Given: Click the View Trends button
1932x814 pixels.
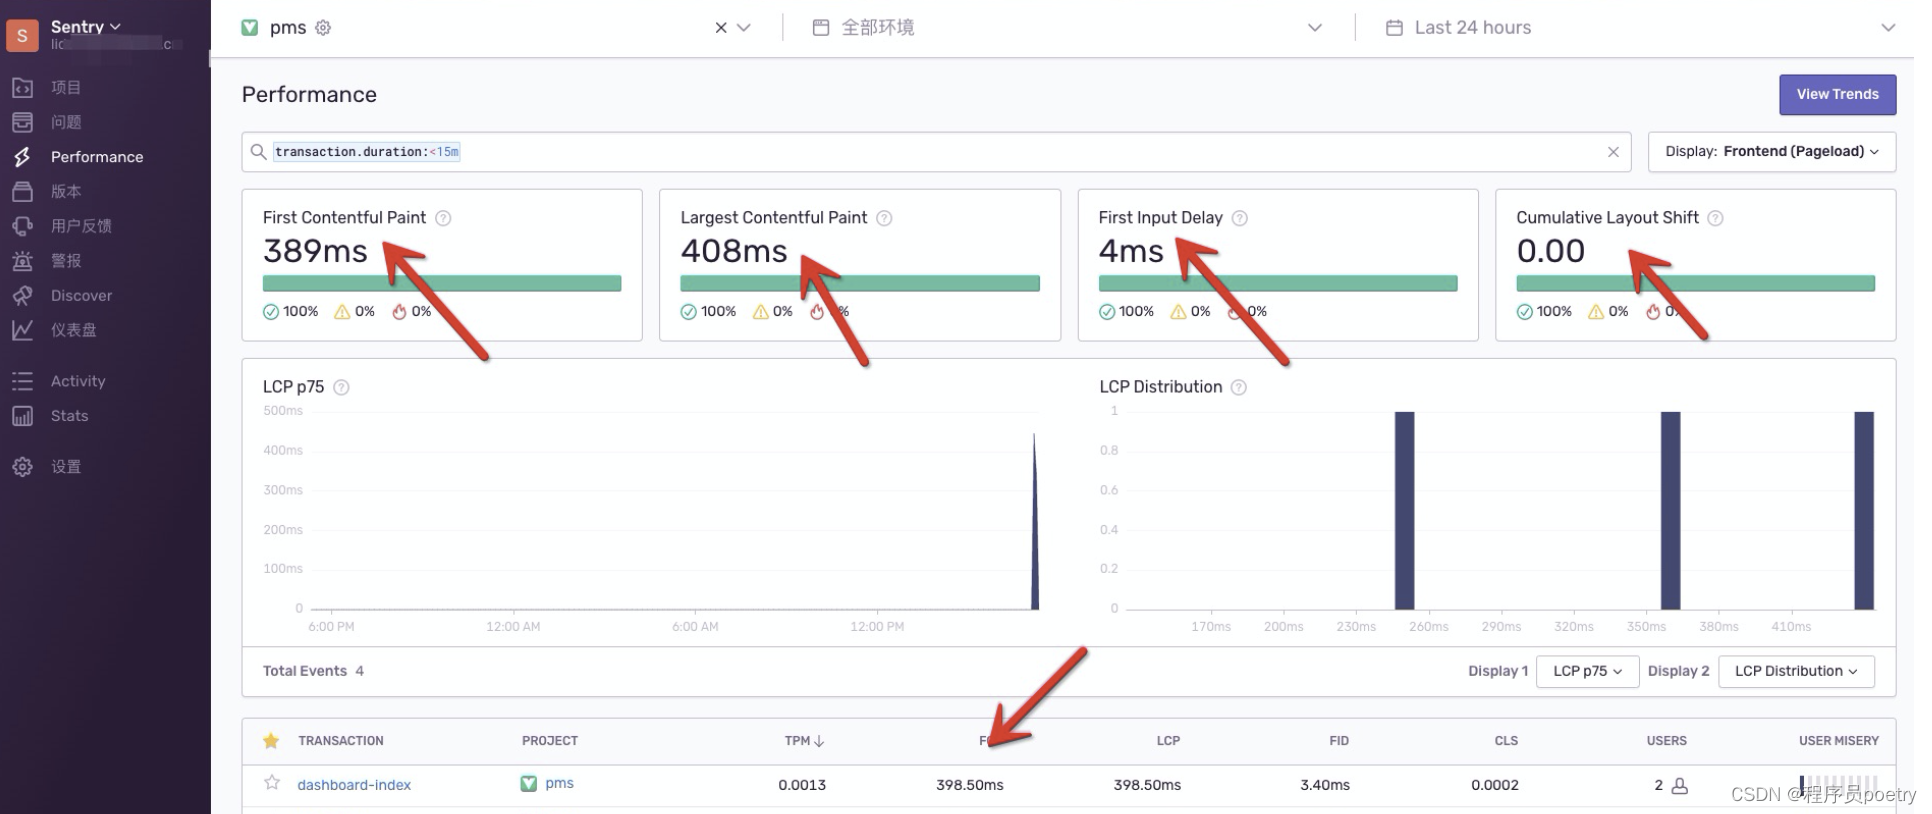Looking at the screenshot, I should [x=1837, y=94].
